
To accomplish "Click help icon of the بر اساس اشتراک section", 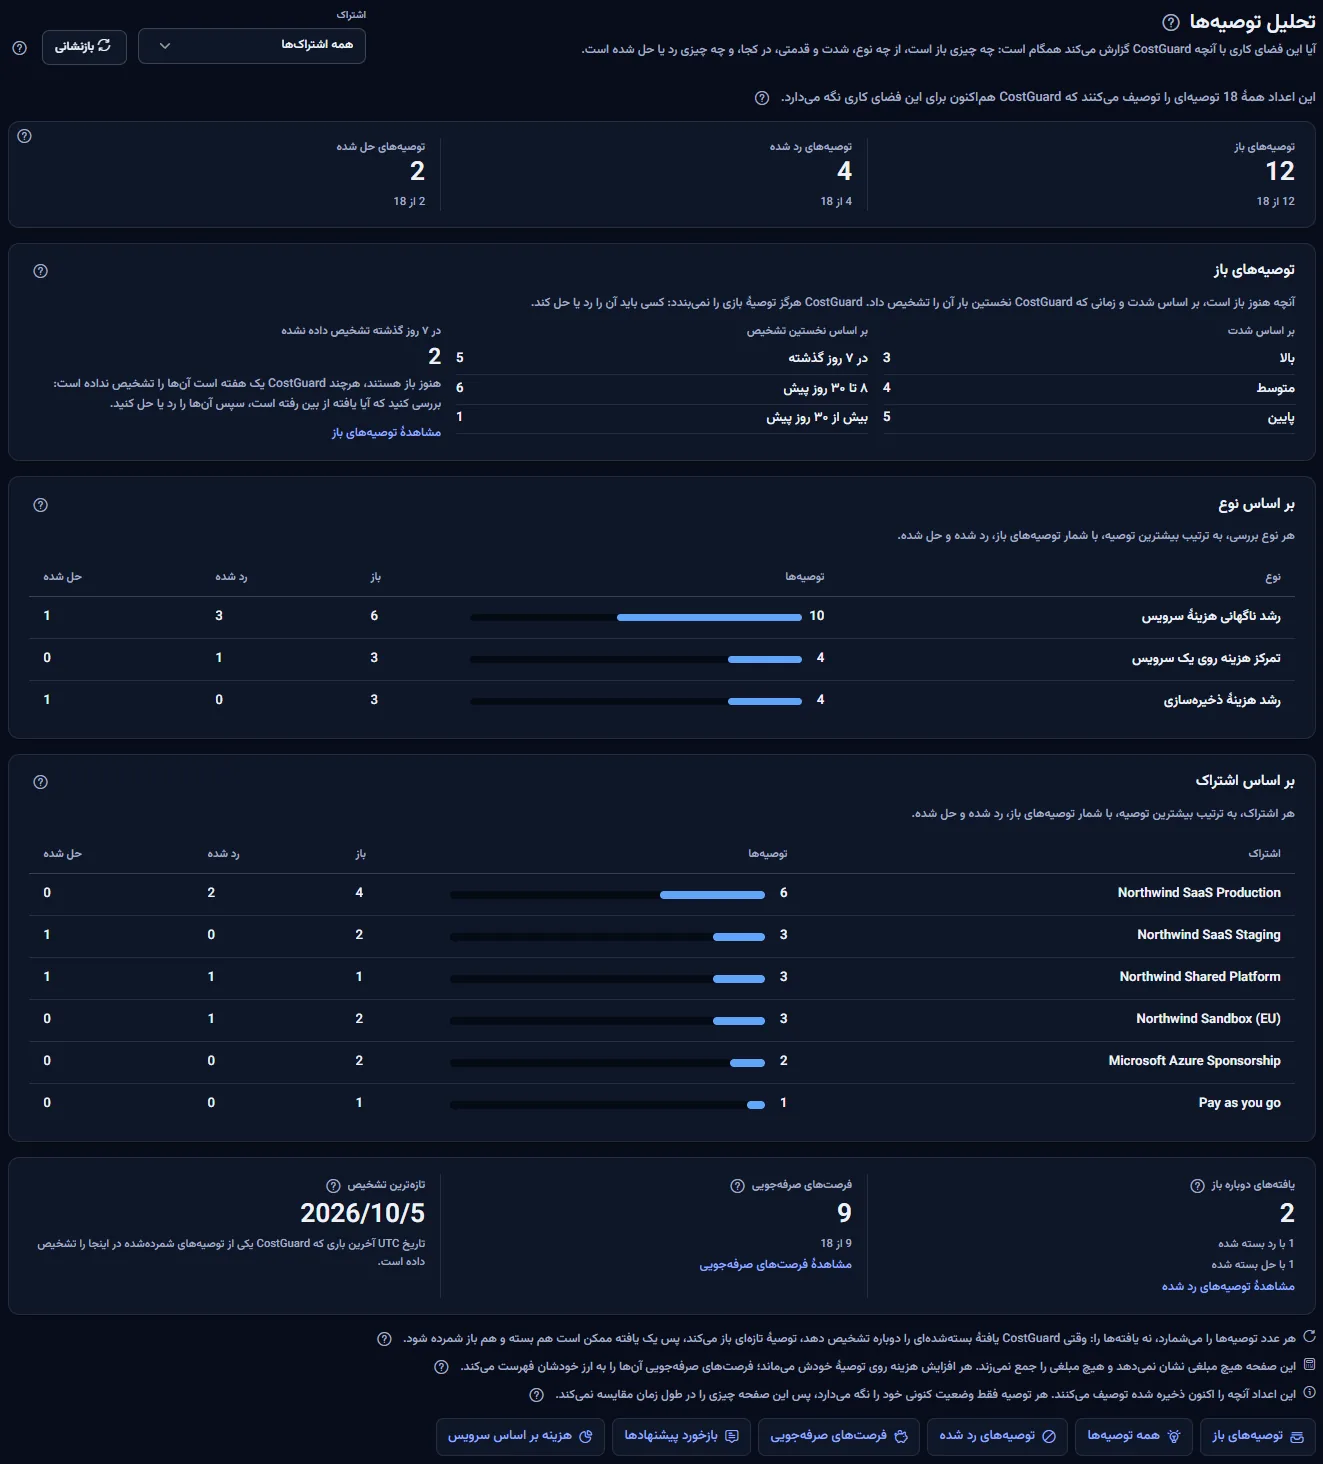I will point(41,782).
